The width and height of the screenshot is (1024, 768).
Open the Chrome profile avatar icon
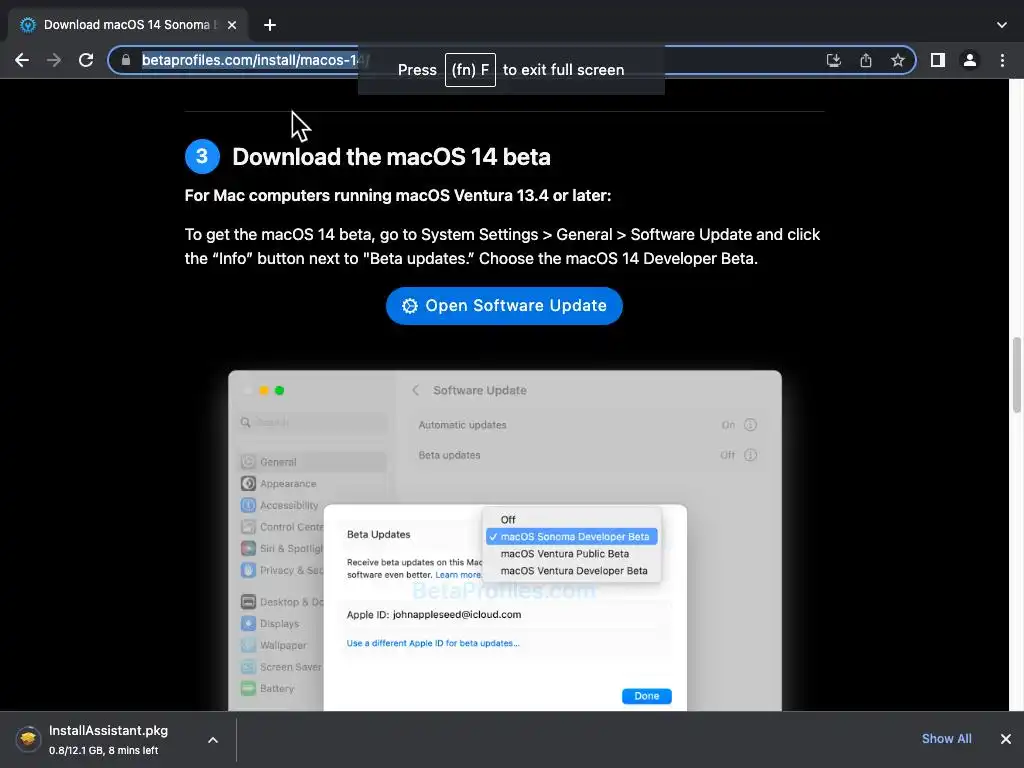coord(970,60)
